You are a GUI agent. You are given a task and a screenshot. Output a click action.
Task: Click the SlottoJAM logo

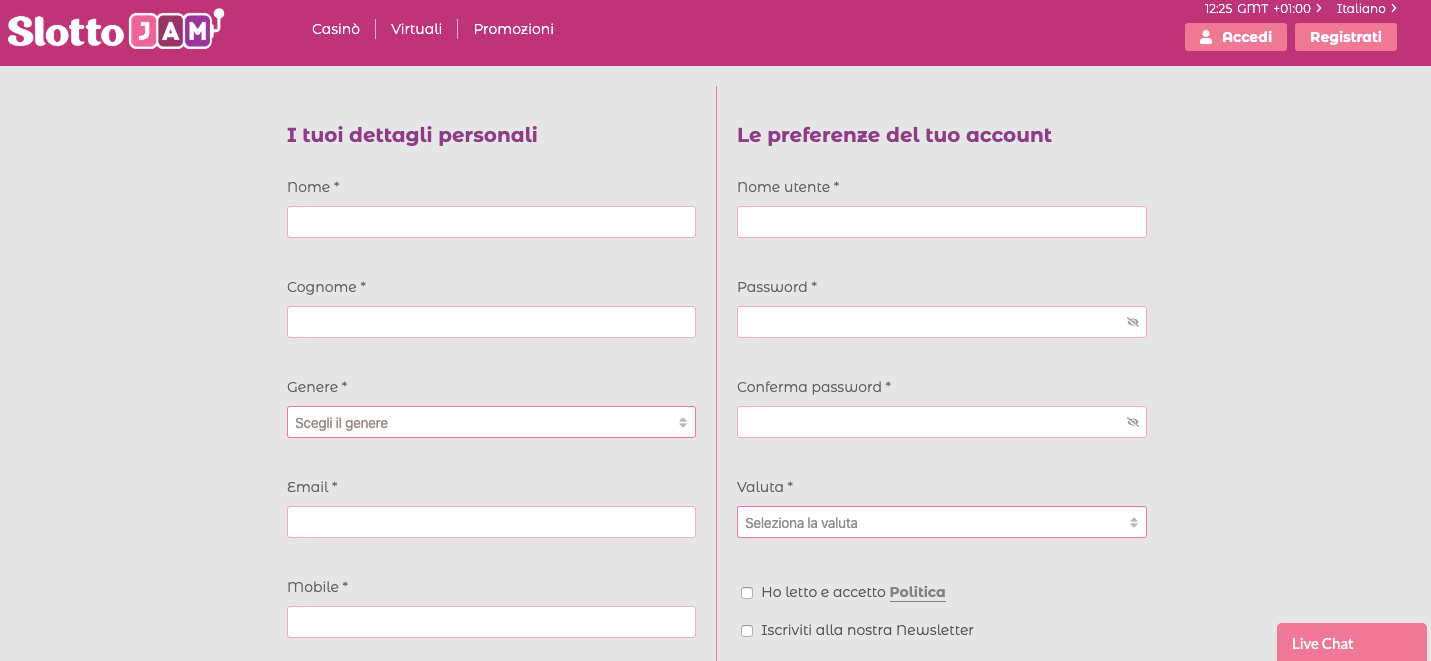point(115,29)
